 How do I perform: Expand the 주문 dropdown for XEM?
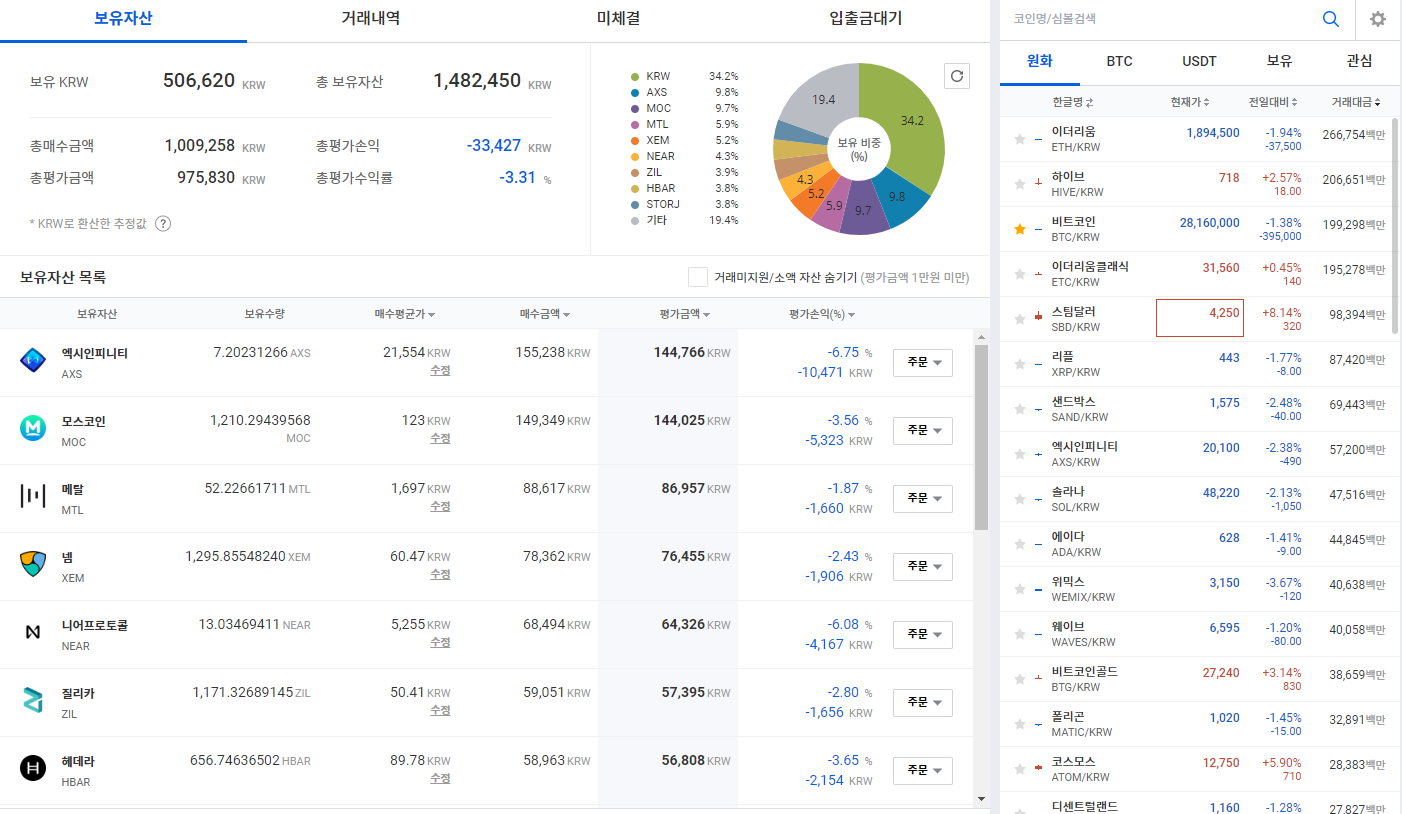923,567
